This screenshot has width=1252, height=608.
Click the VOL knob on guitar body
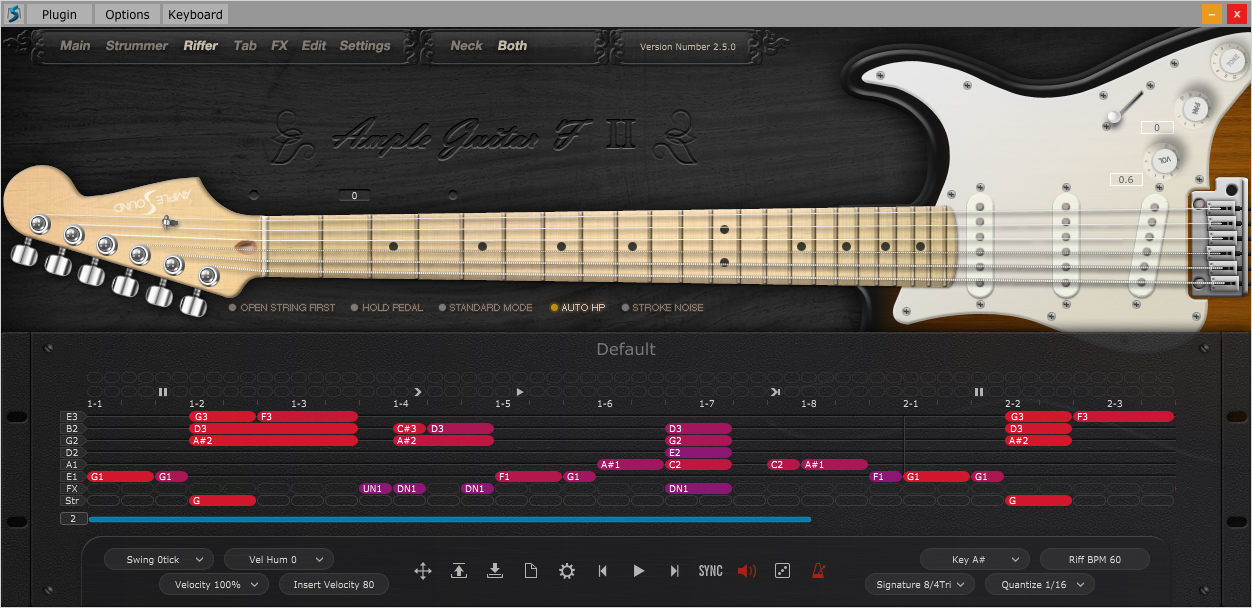1165,159
